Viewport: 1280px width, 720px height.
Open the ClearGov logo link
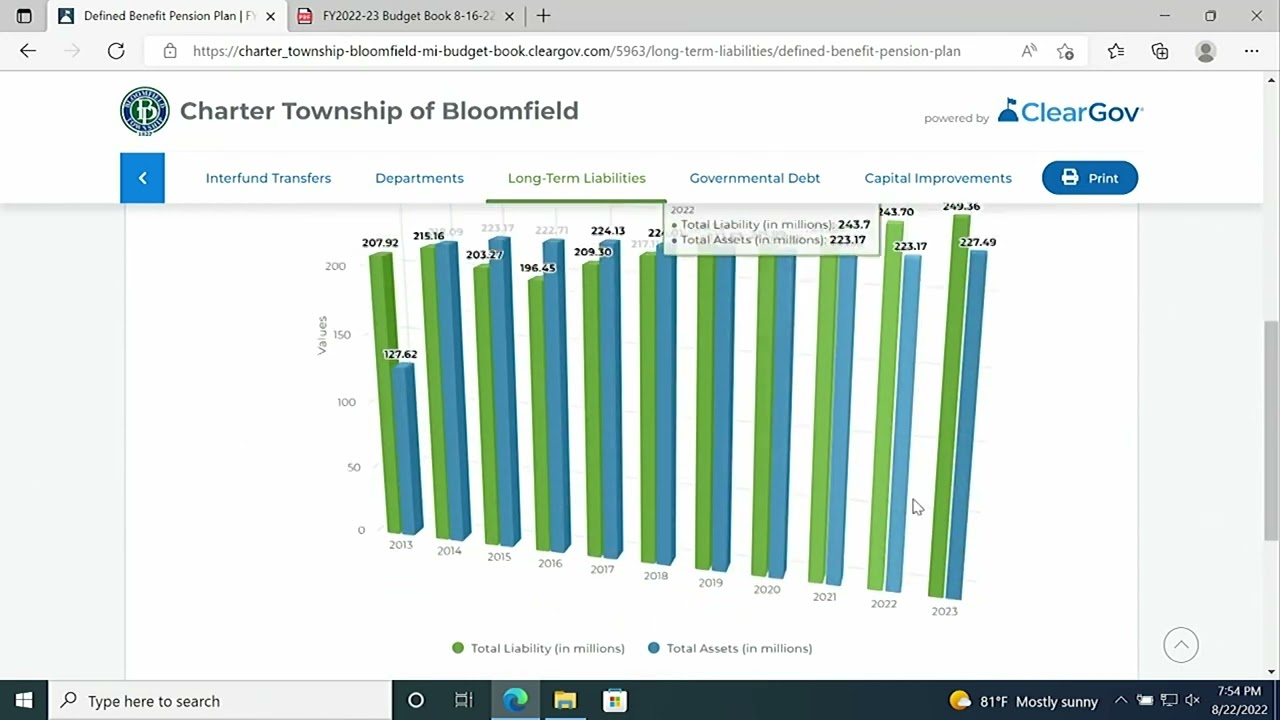click(1070, 111)
